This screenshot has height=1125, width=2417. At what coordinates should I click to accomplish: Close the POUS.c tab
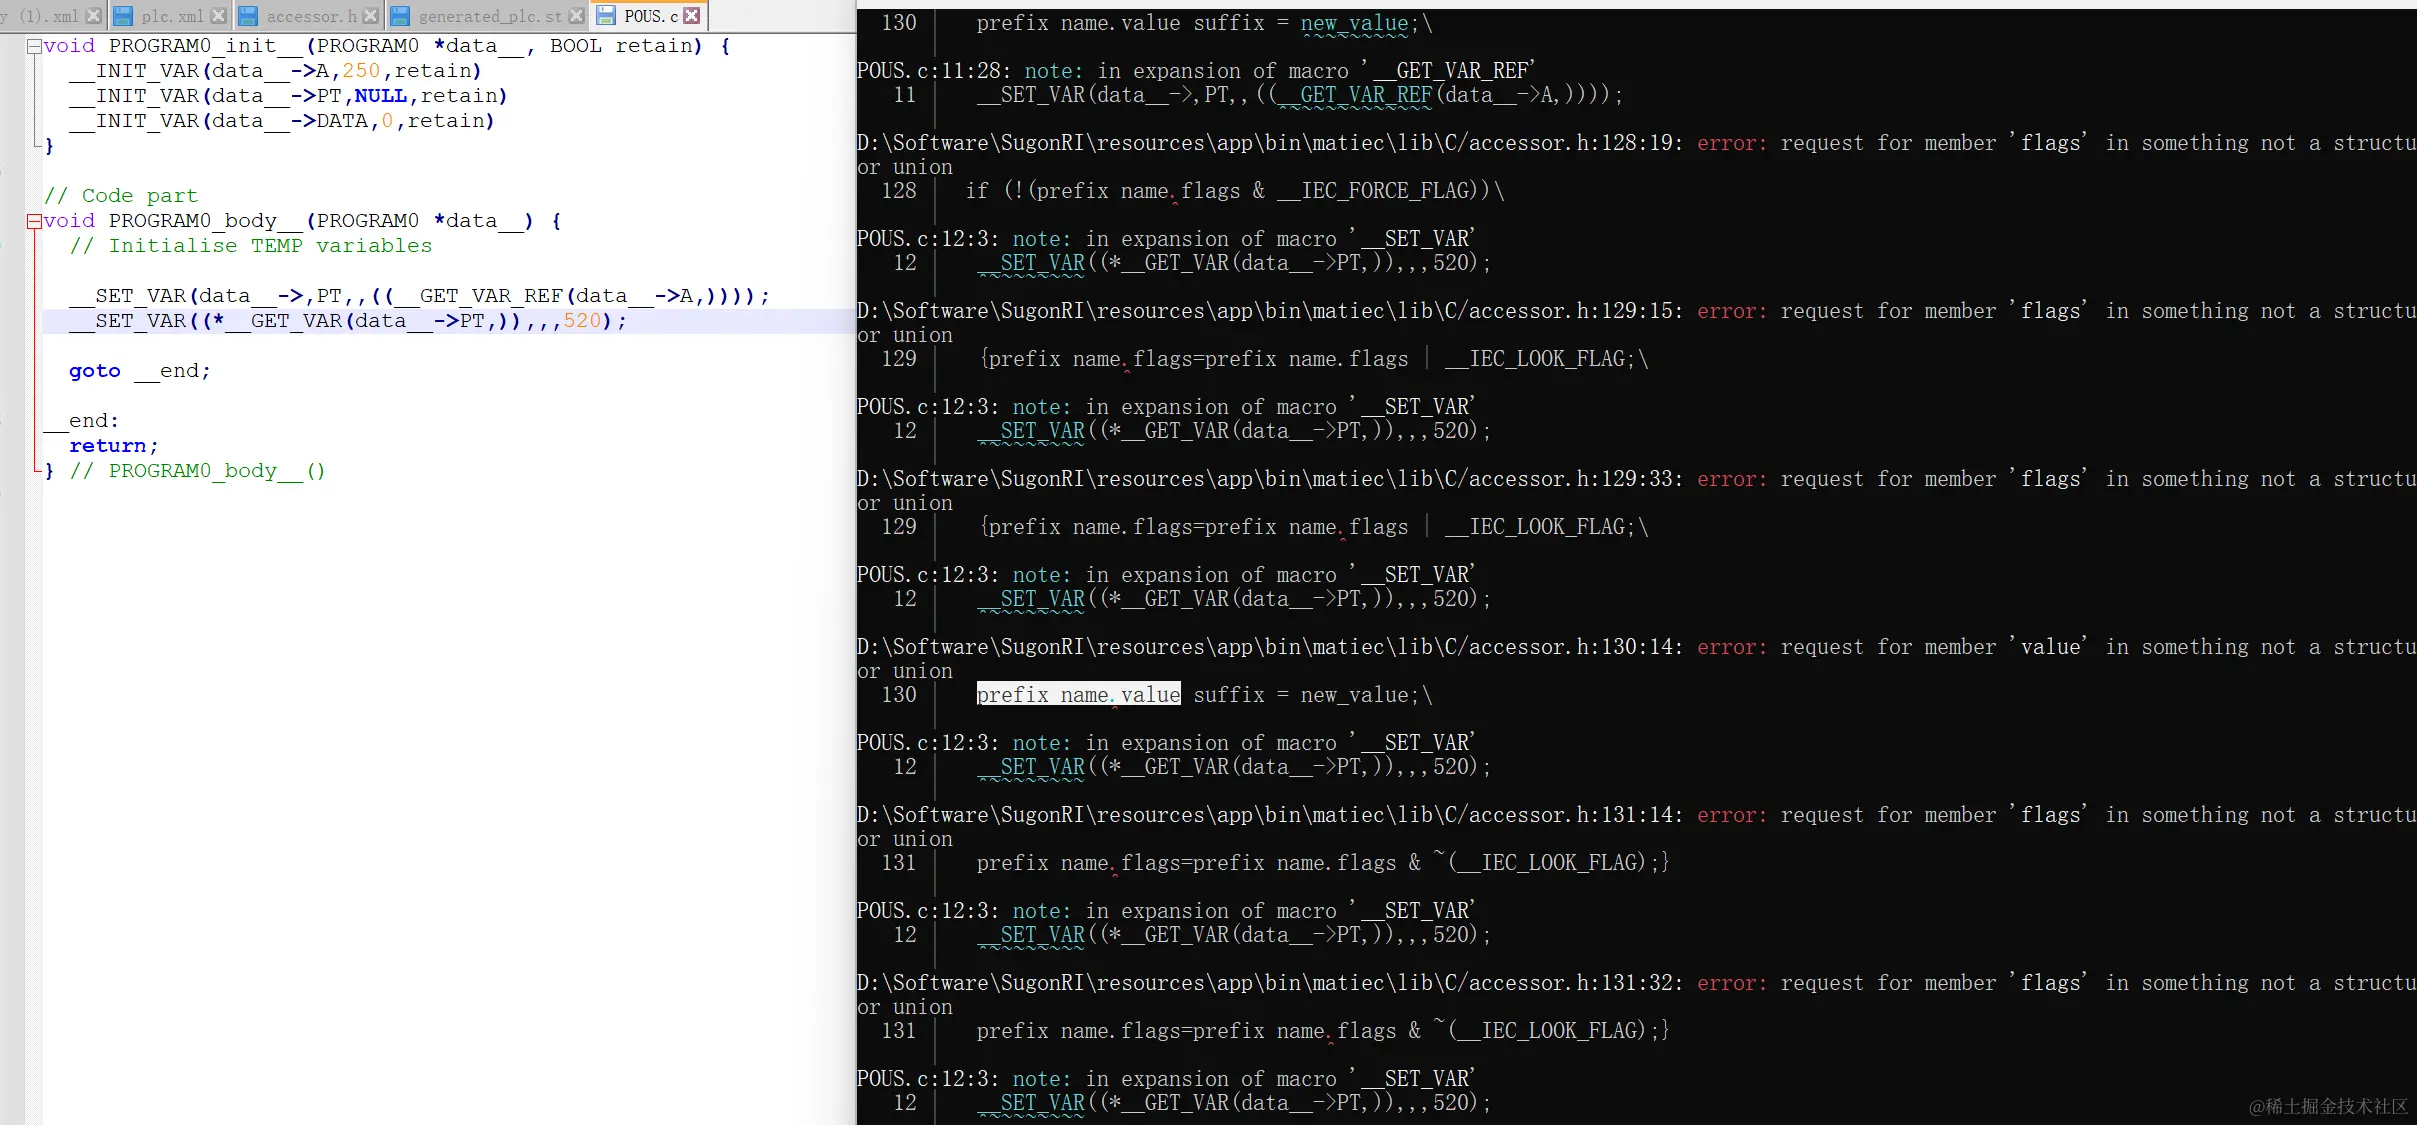tap(692, 16)
